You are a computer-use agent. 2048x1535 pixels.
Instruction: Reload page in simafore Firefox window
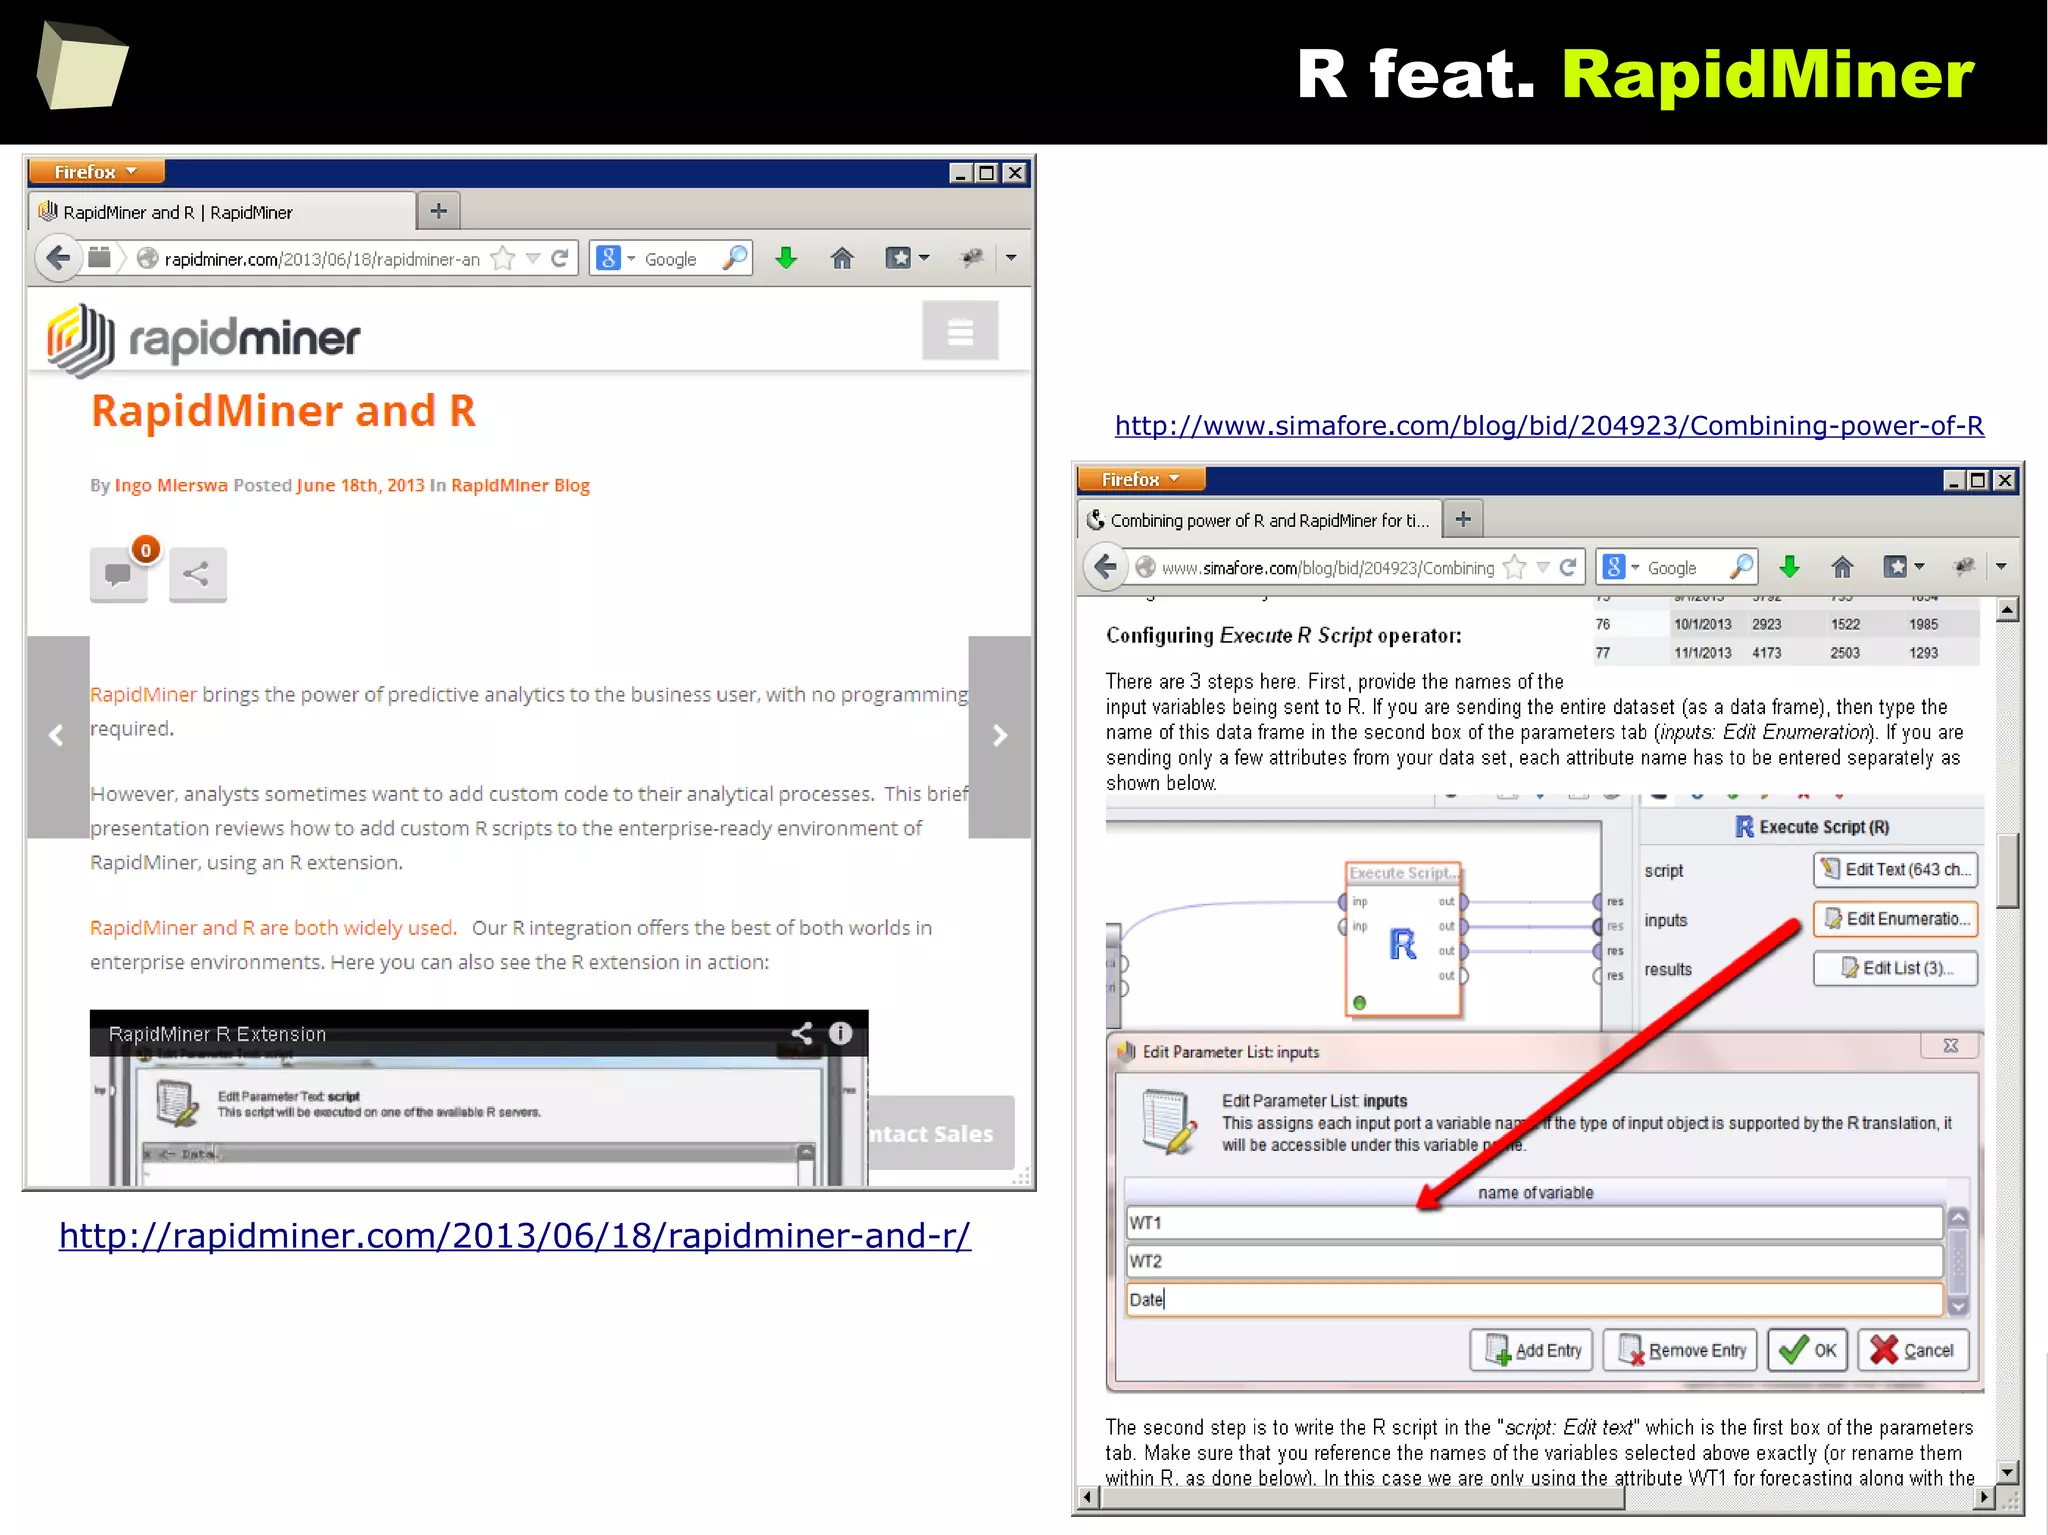pyautogui.click(x=1568, y=567)
